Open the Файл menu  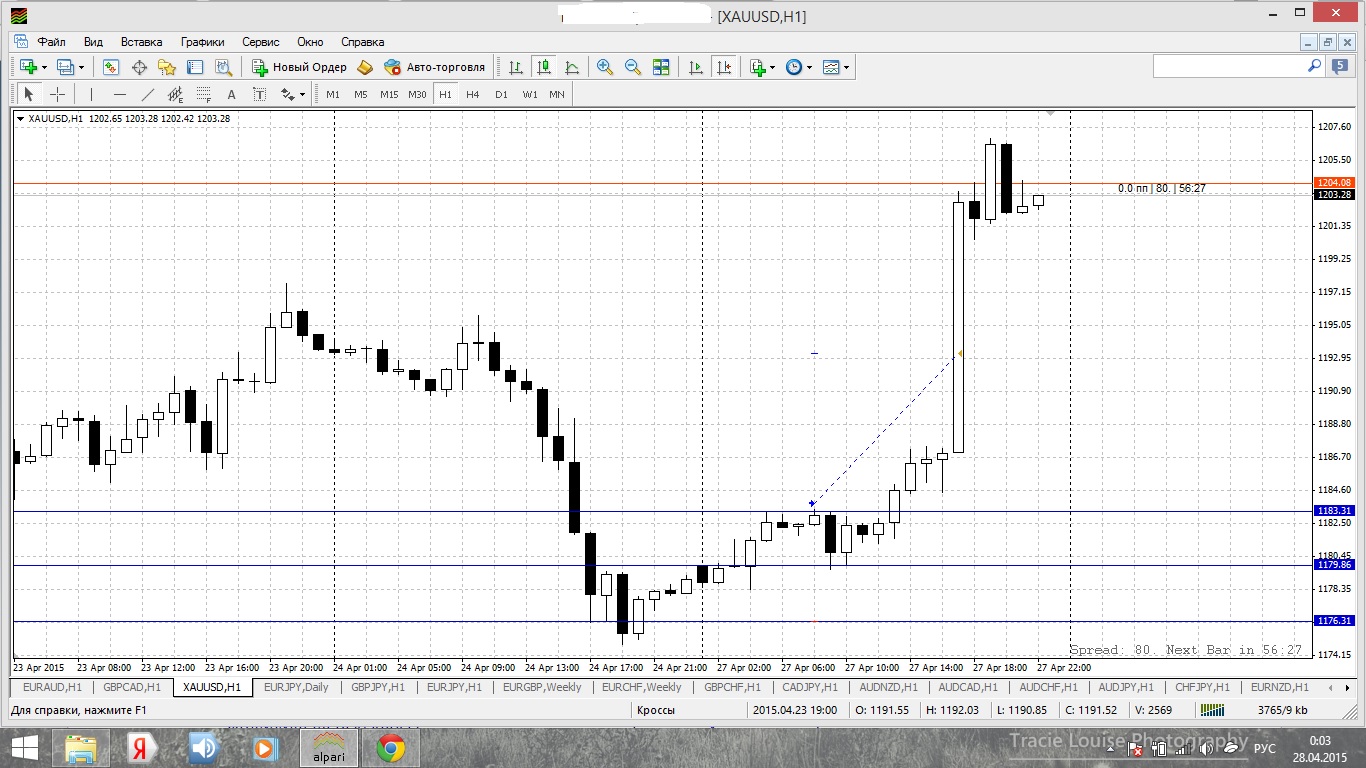(x=52, y=42)
